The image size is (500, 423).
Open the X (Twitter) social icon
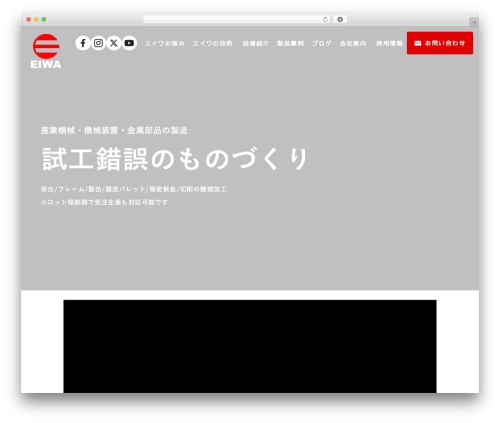(114, 43)
